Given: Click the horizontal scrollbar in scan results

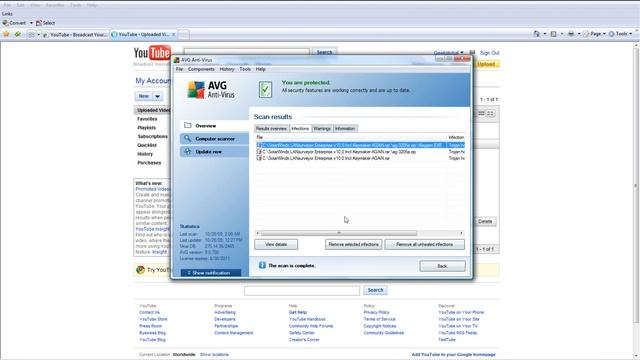Looking at the screenshot, I should pyautogui.click(x=339, y=233).
